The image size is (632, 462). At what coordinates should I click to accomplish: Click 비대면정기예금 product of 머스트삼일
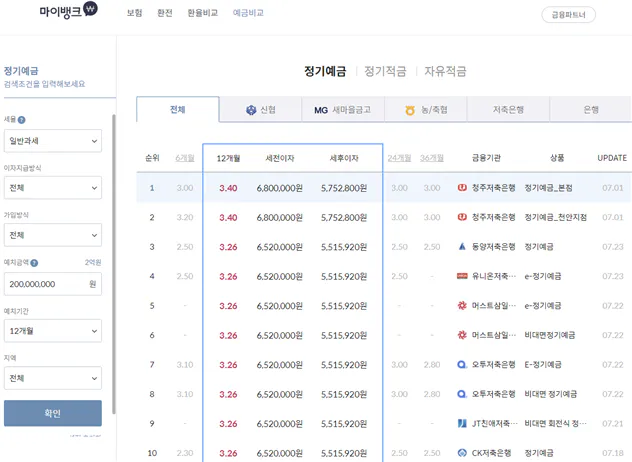(x=550, y=335)
